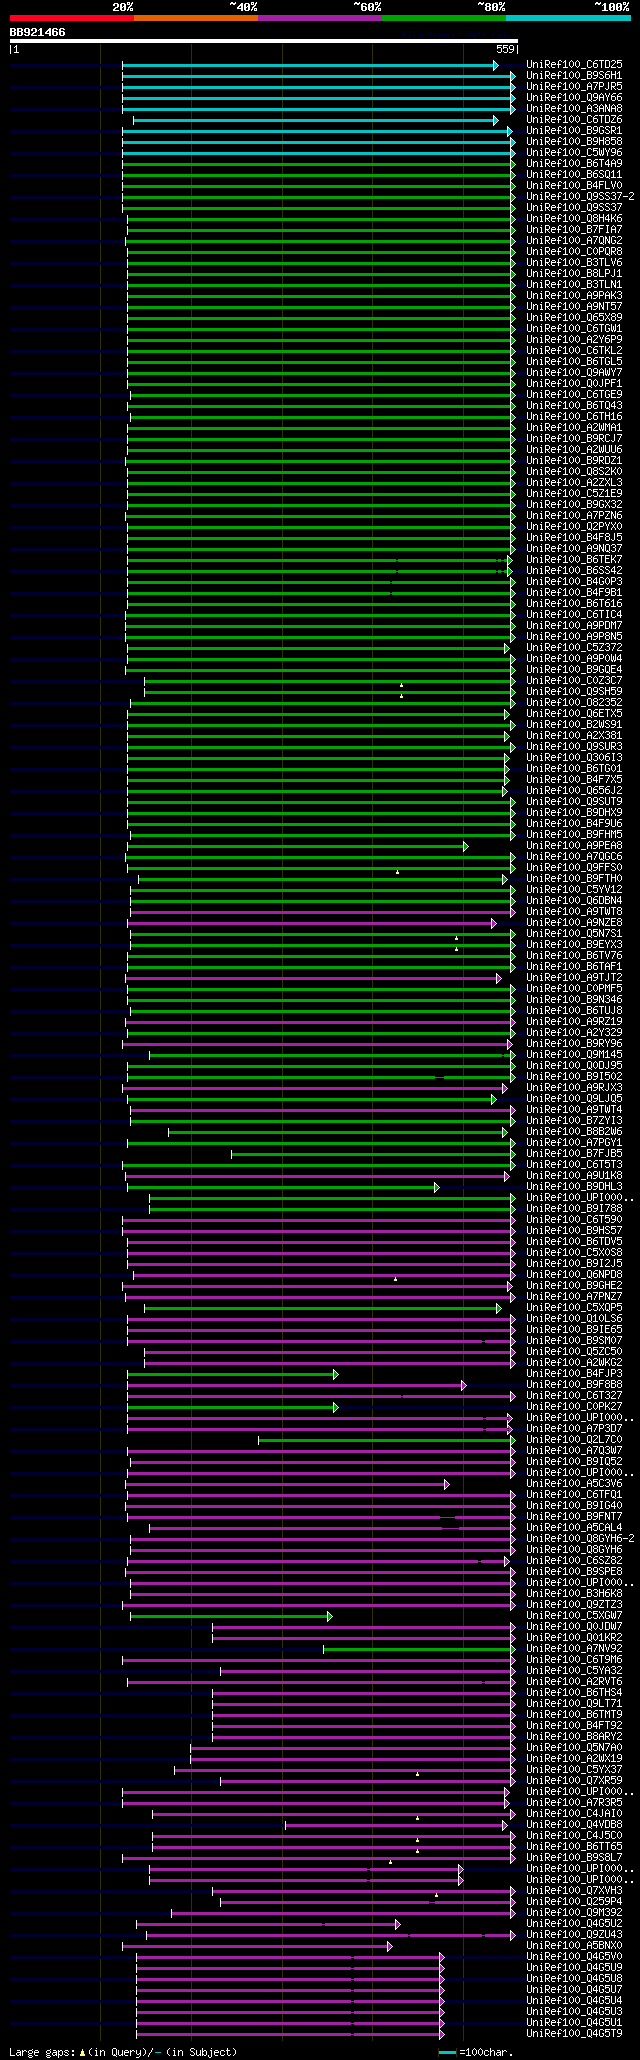Click the UniRef100_B9GSR1 label
The height and width of the screenshot is (2060, 640).
pos(574,131)
